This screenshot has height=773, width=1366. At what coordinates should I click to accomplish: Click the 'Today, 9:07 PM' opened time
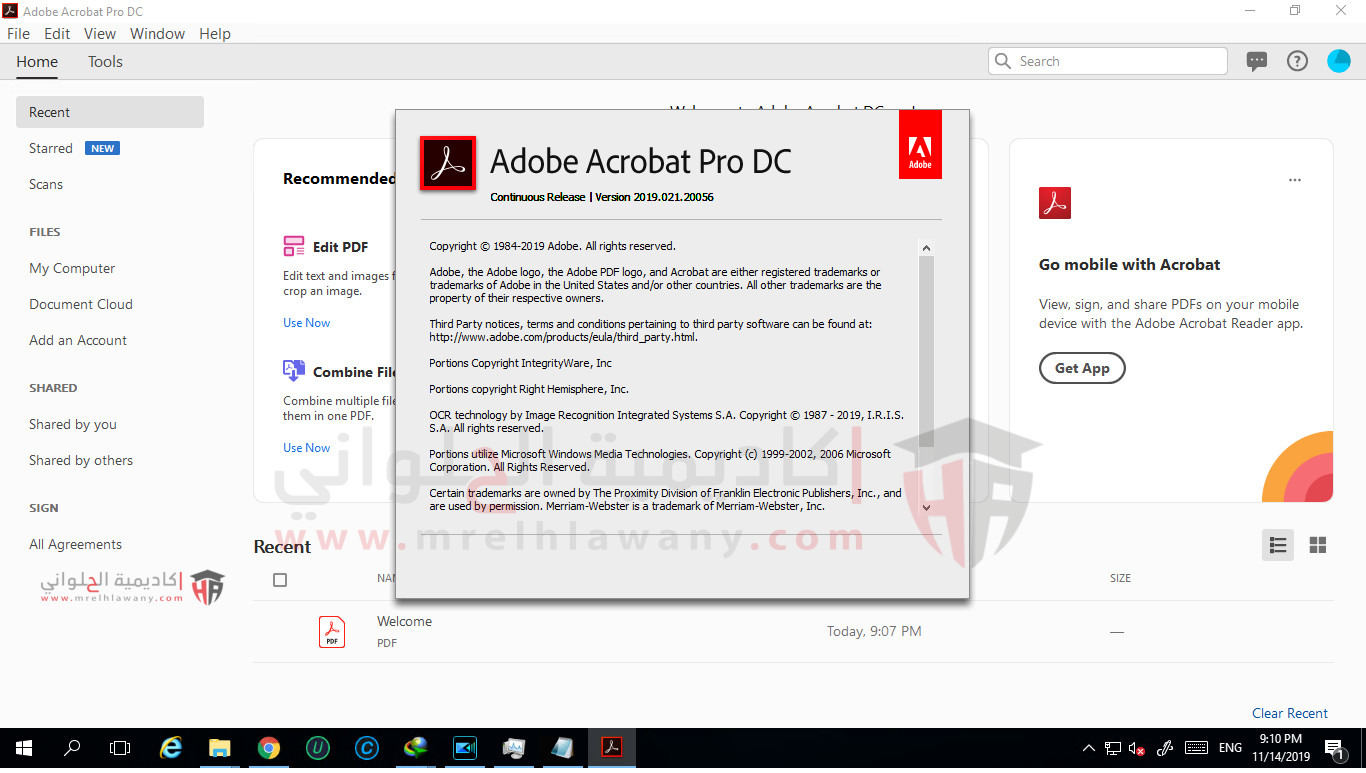[x=874, y=631]
